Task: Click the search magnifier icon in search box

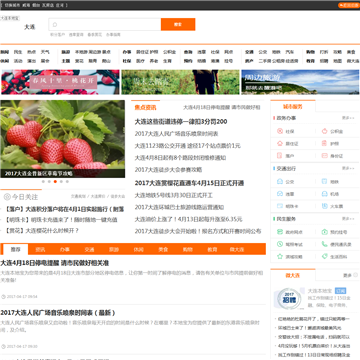Action: (x=55, y=24)
